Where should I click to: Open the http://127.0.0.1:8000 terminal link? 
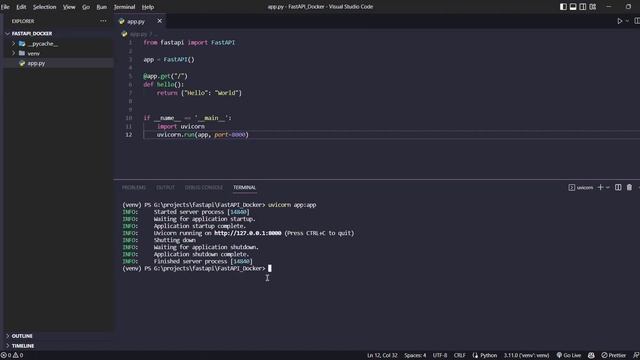point(248,233)
